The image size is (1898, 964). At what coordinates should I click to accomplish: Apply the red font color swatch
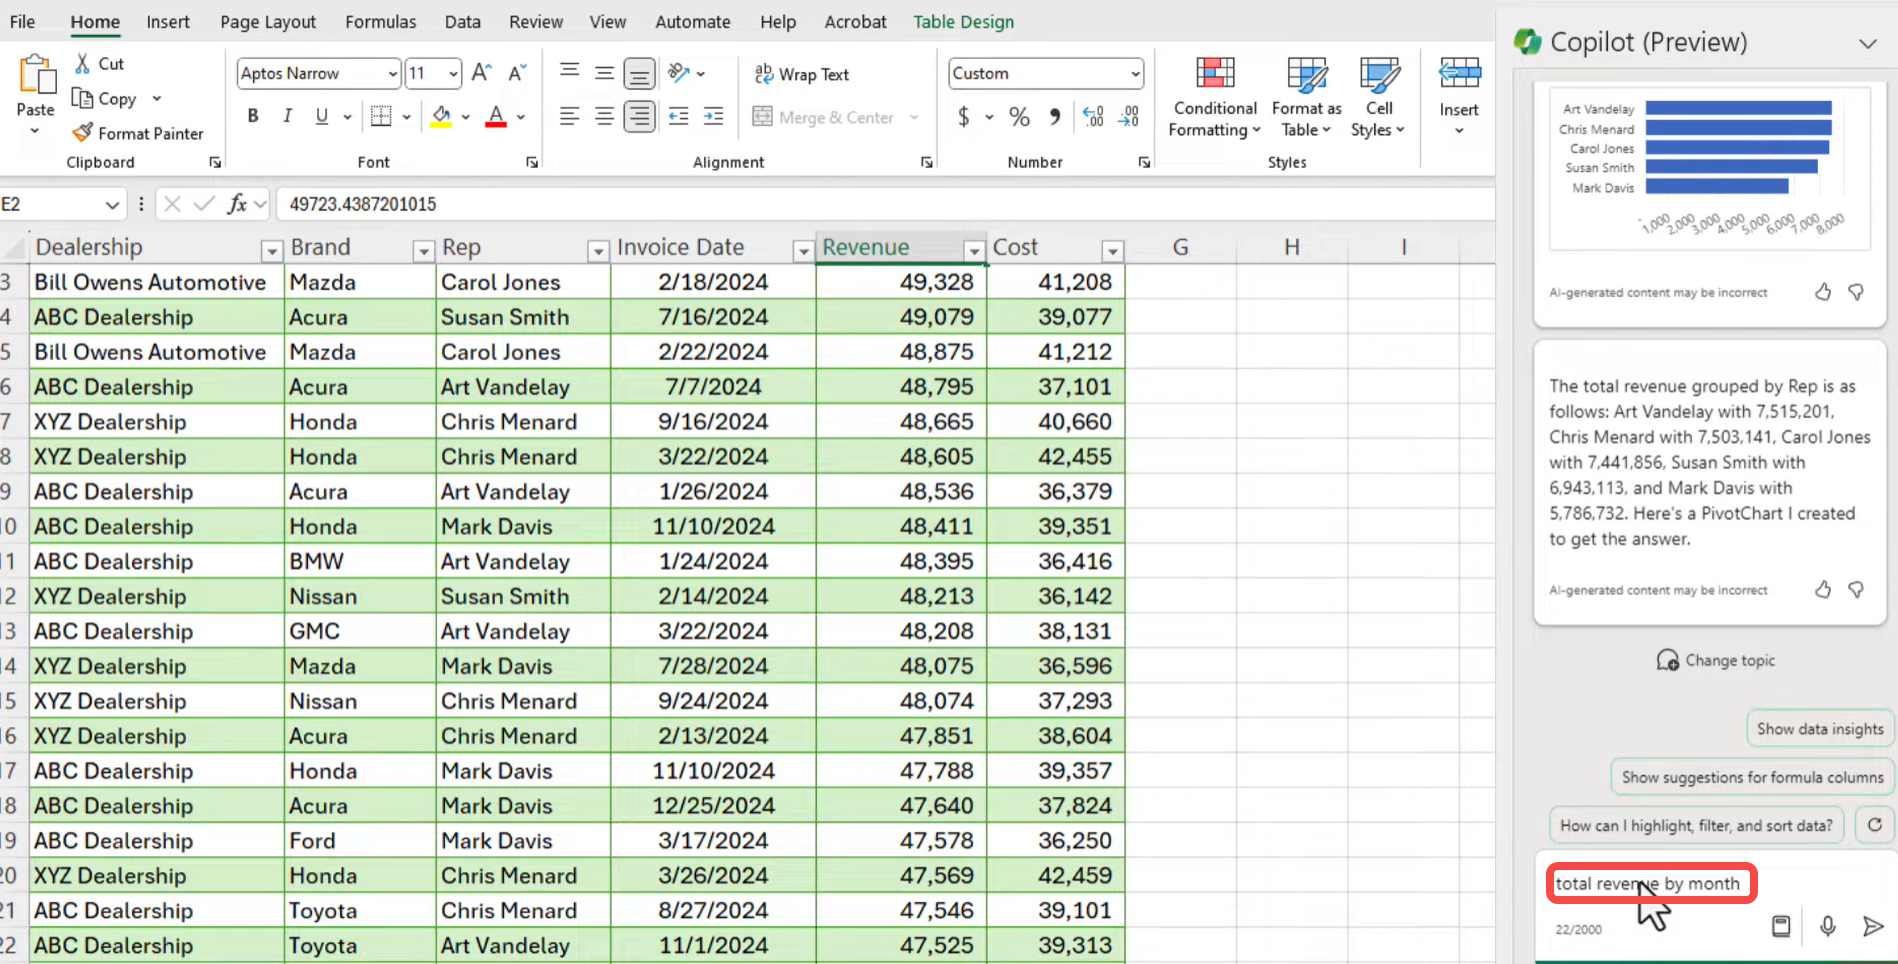click(x=495, y=116)
